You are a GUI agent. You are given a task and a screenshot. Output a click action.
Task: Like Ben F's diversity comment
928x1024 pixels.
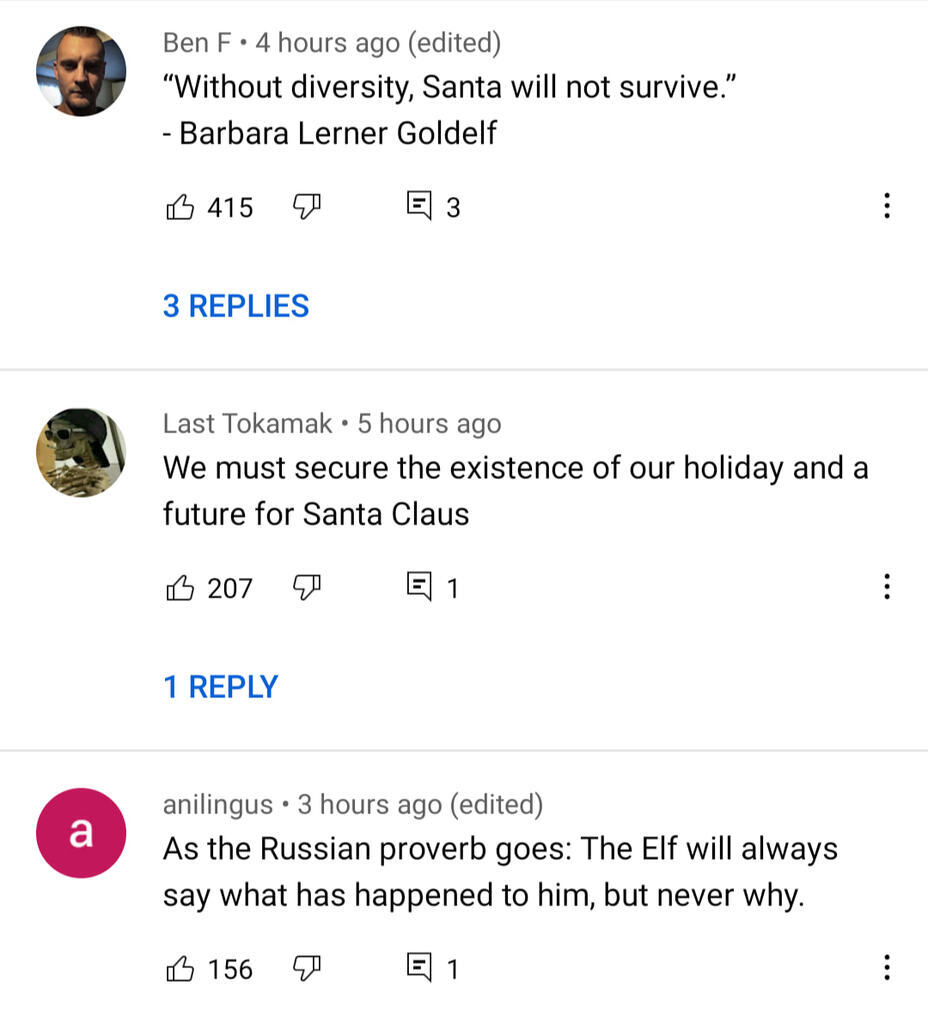click(180, 207)
